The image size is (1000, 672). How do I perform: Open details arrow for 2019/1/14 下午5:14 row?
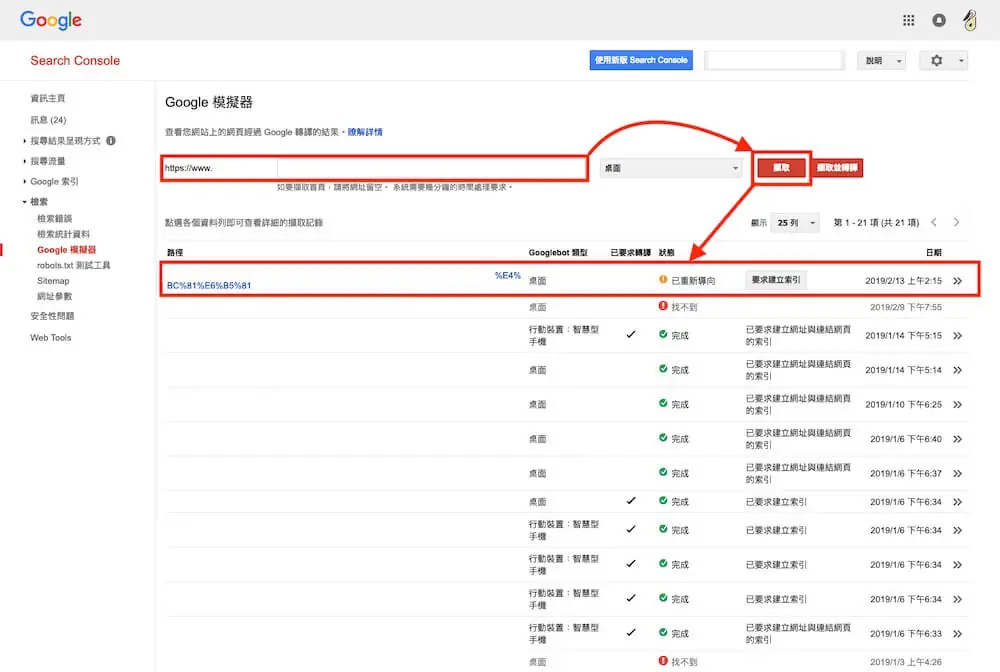957,370
